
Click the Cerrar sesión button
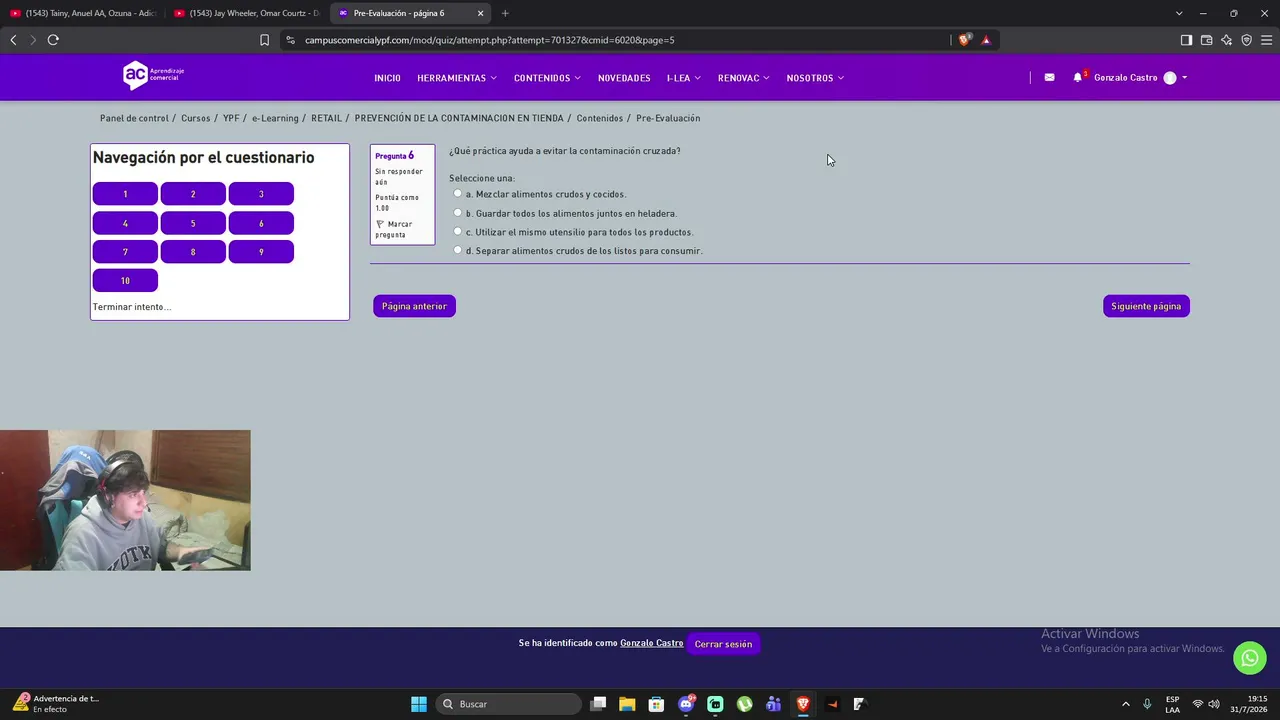point(723,644)
